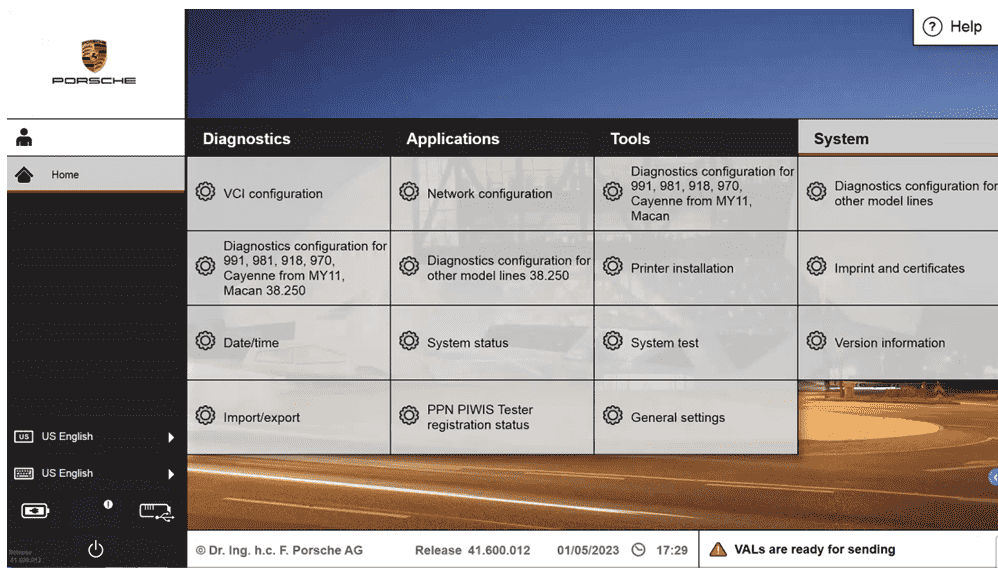998x571 pixels.
Task: Open Diagnostics configuration for 991, 981 without version
Action: click(x=696, y=194)
